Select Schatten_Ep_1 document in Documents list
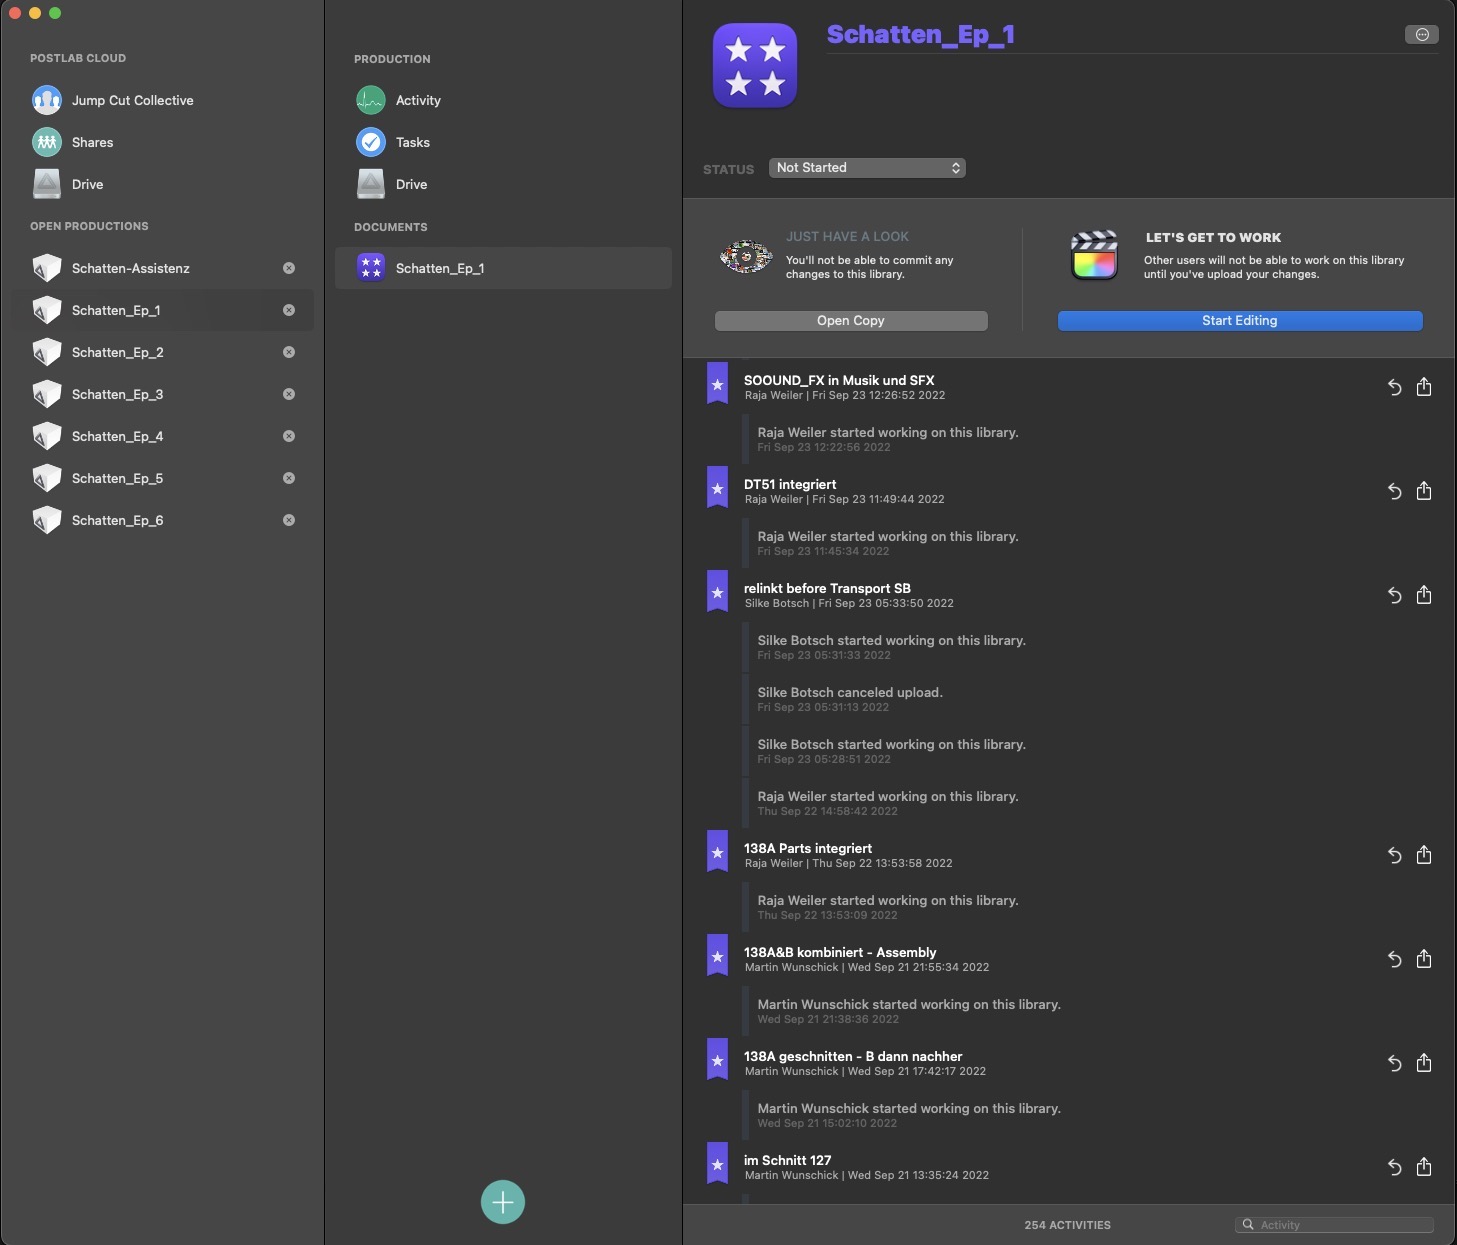1457x1245 pixels. point(439,268)
